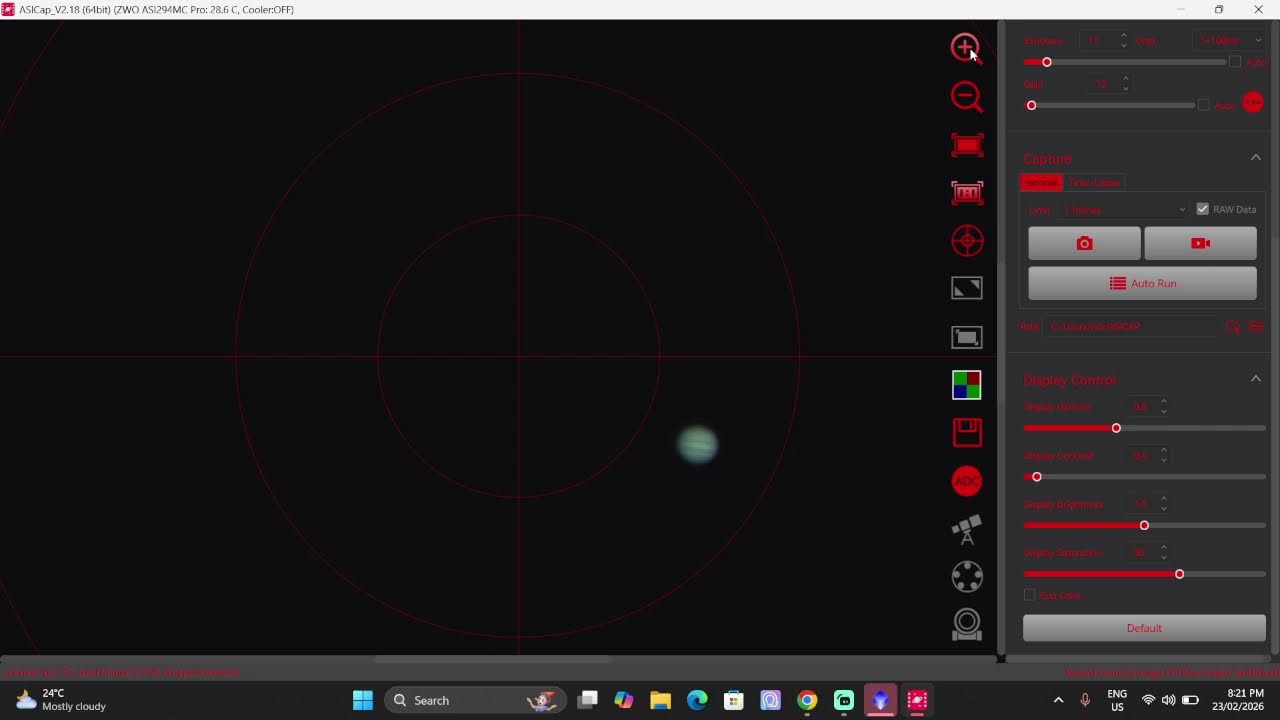Click the Display Gamma slider handle
The height and width of the screenshot is (720, 1280).
click(1116, 428)
